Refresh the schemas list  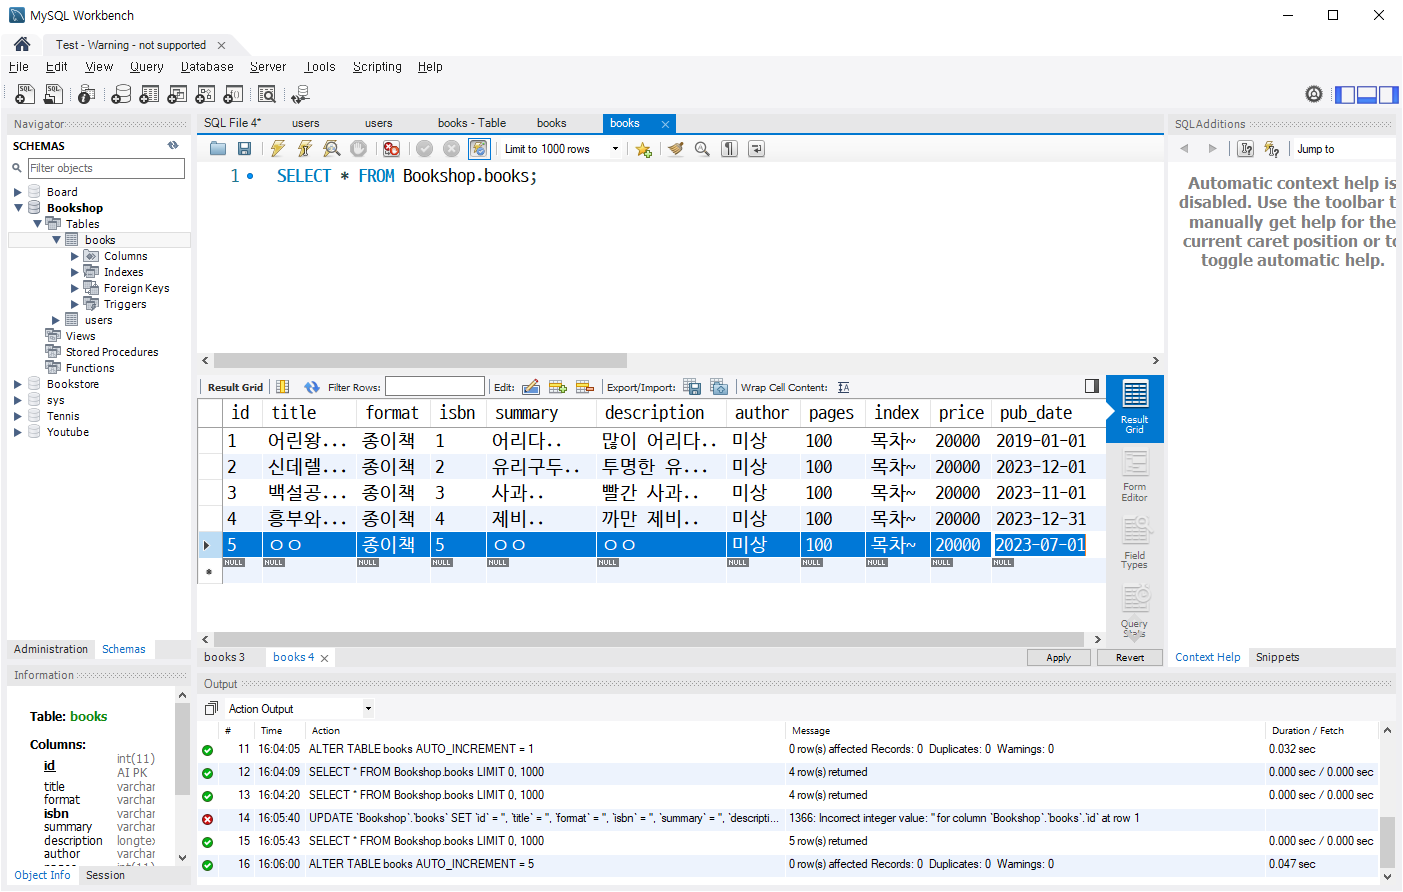tap(173, 145)
